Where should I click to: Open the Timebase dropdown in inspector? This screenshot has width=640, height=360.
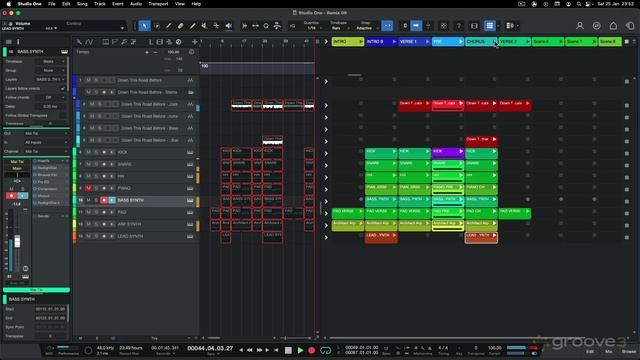tap(50, 61)
